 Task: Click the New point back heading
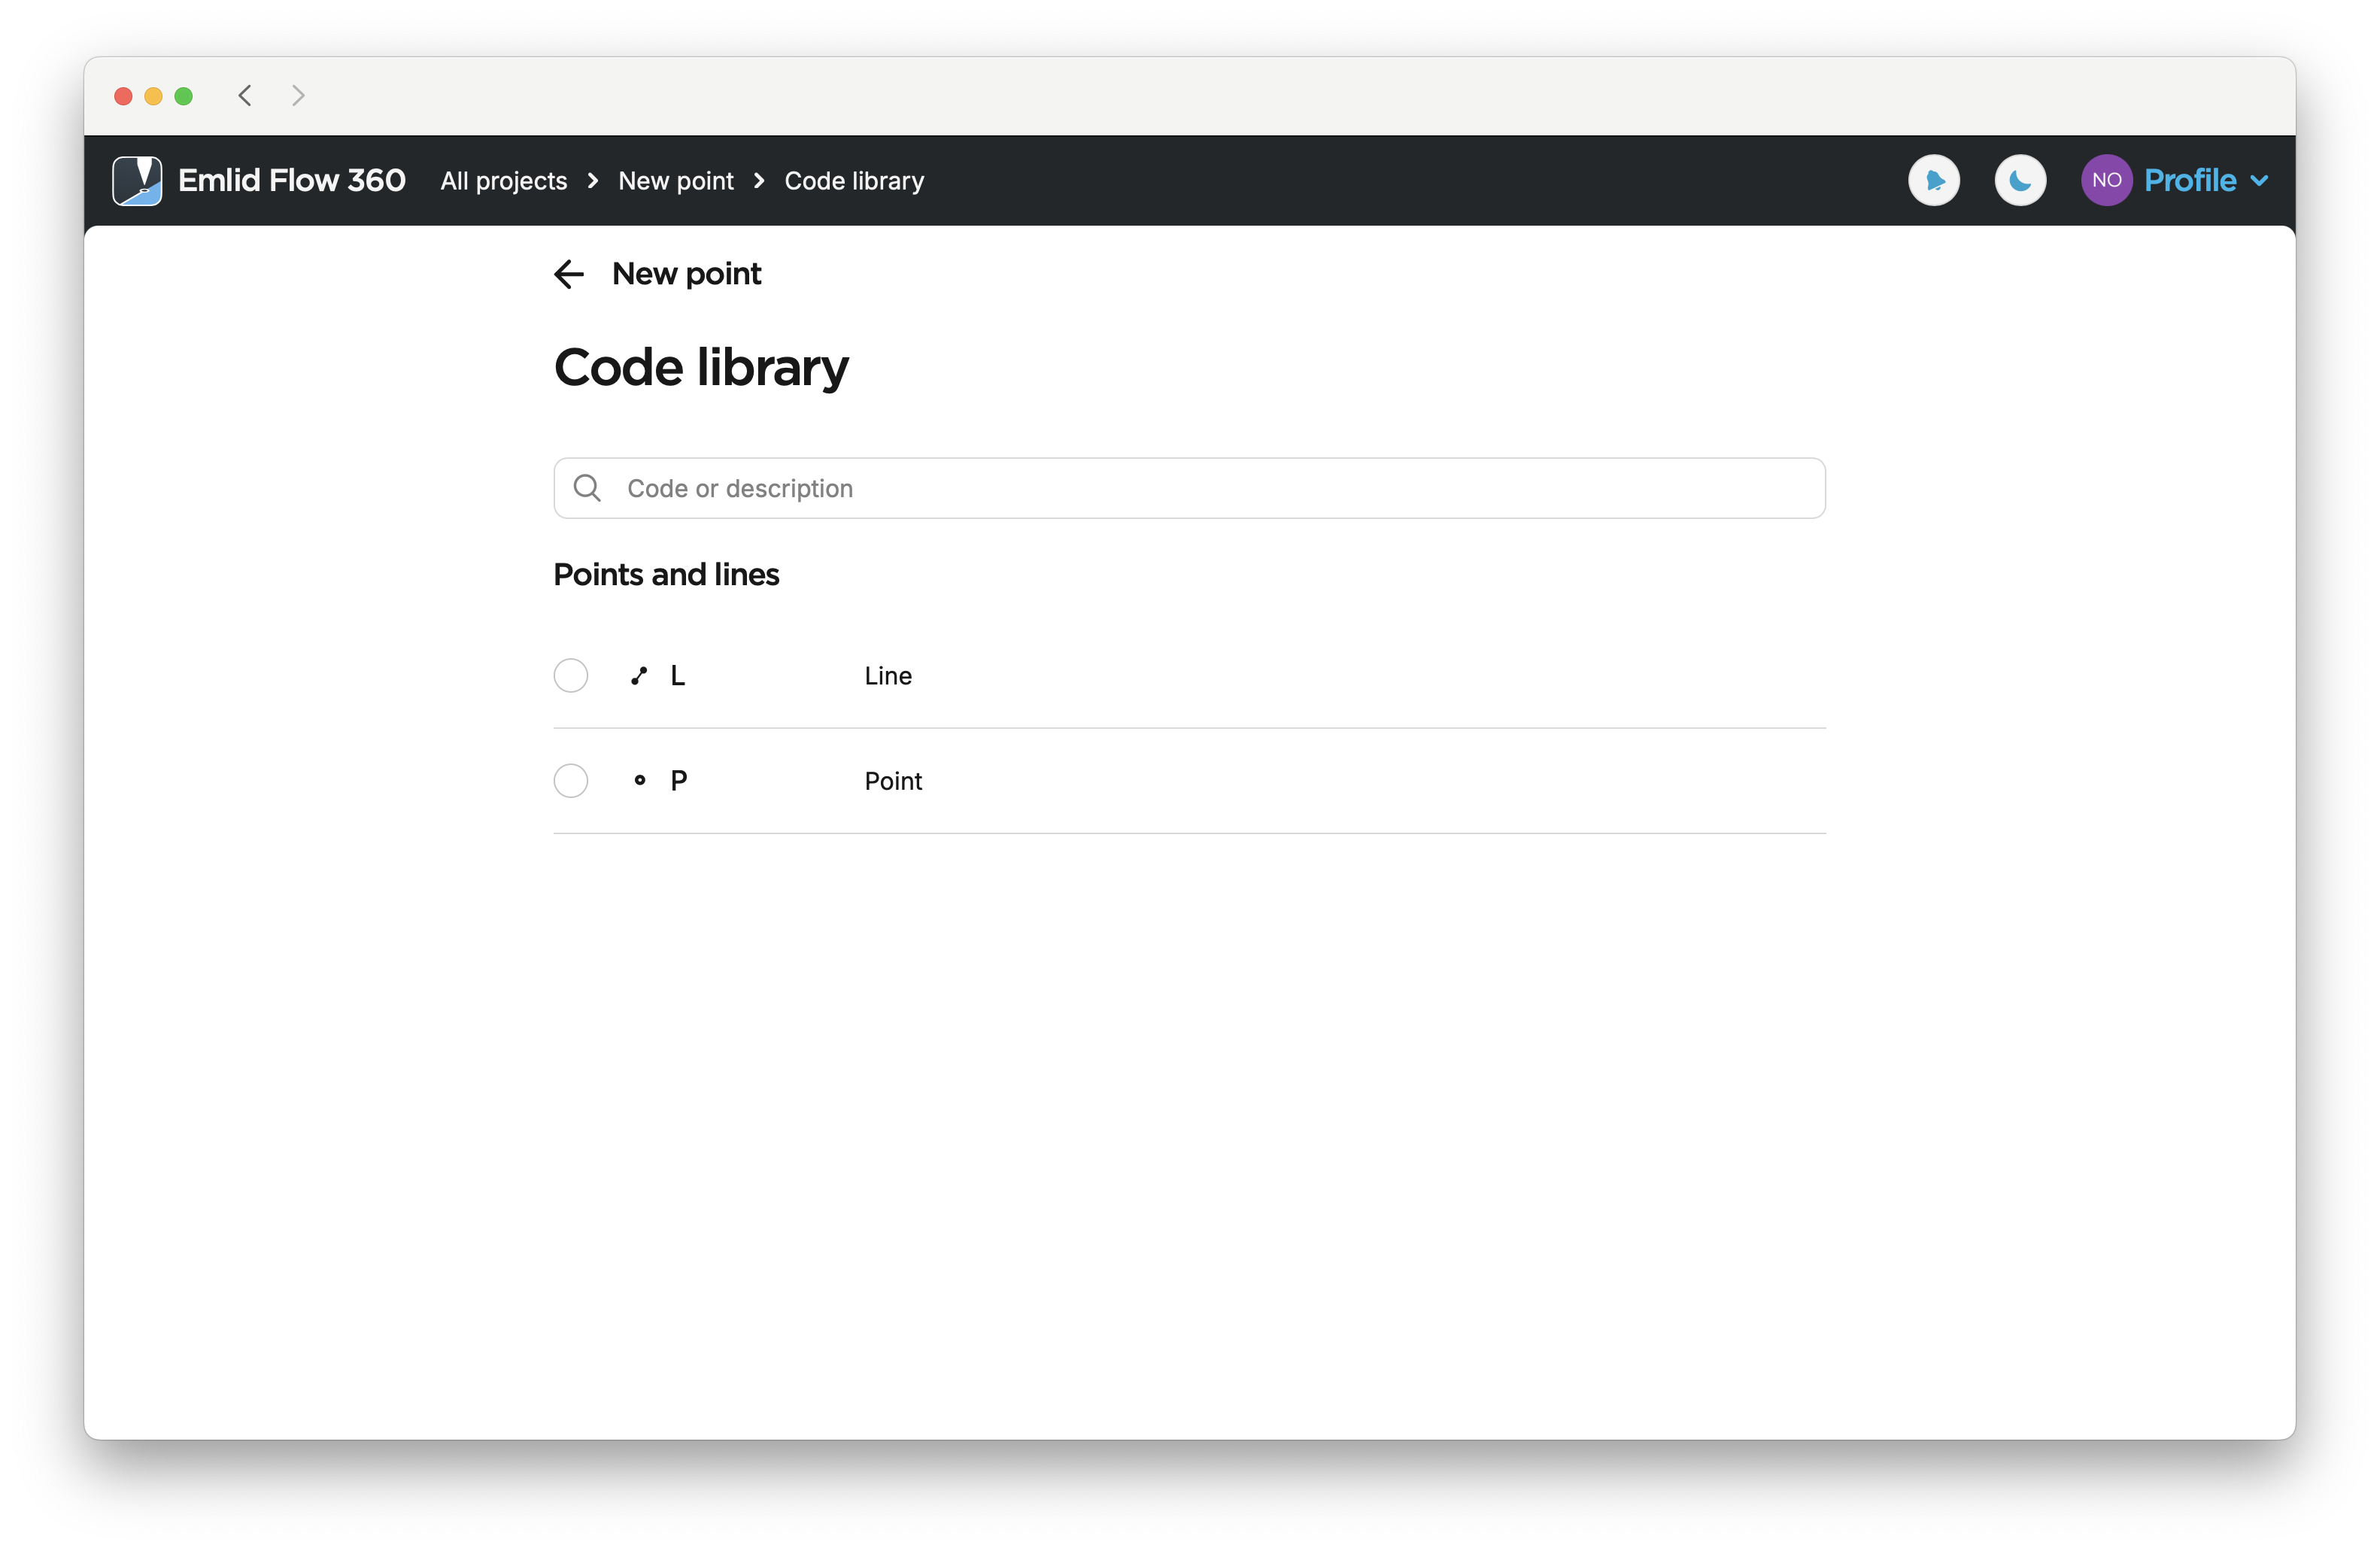coord(687,274)
